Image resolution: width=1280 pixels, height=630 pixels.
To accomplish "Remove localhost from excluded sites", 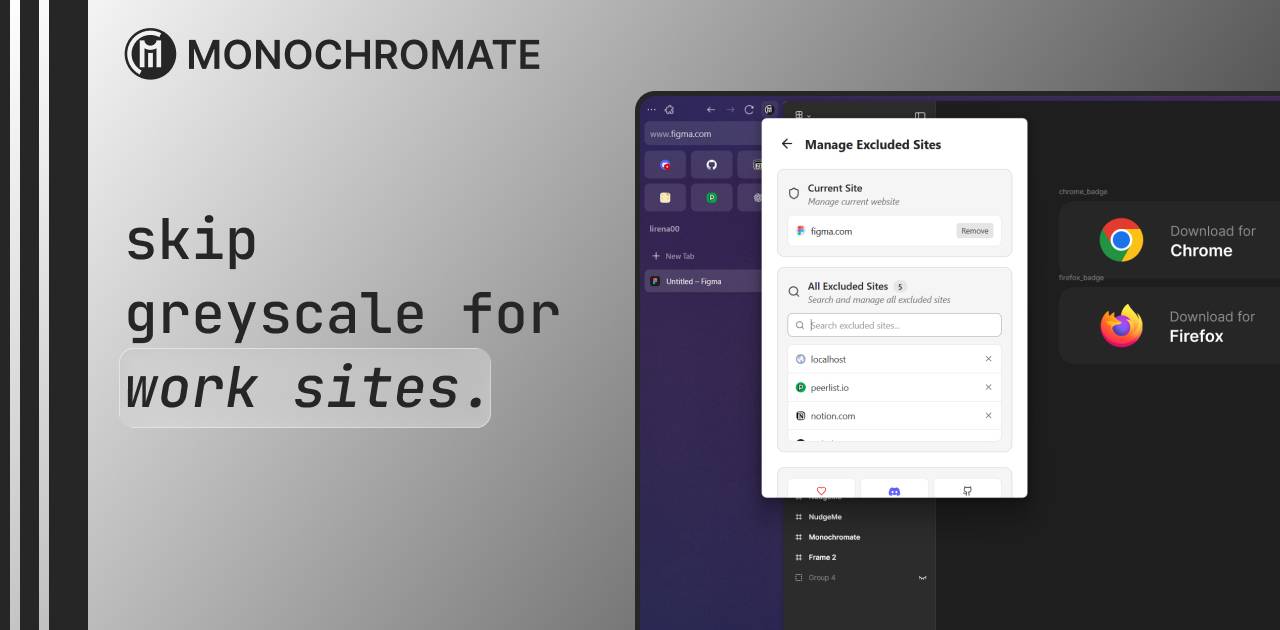I will tap(988, 359).
